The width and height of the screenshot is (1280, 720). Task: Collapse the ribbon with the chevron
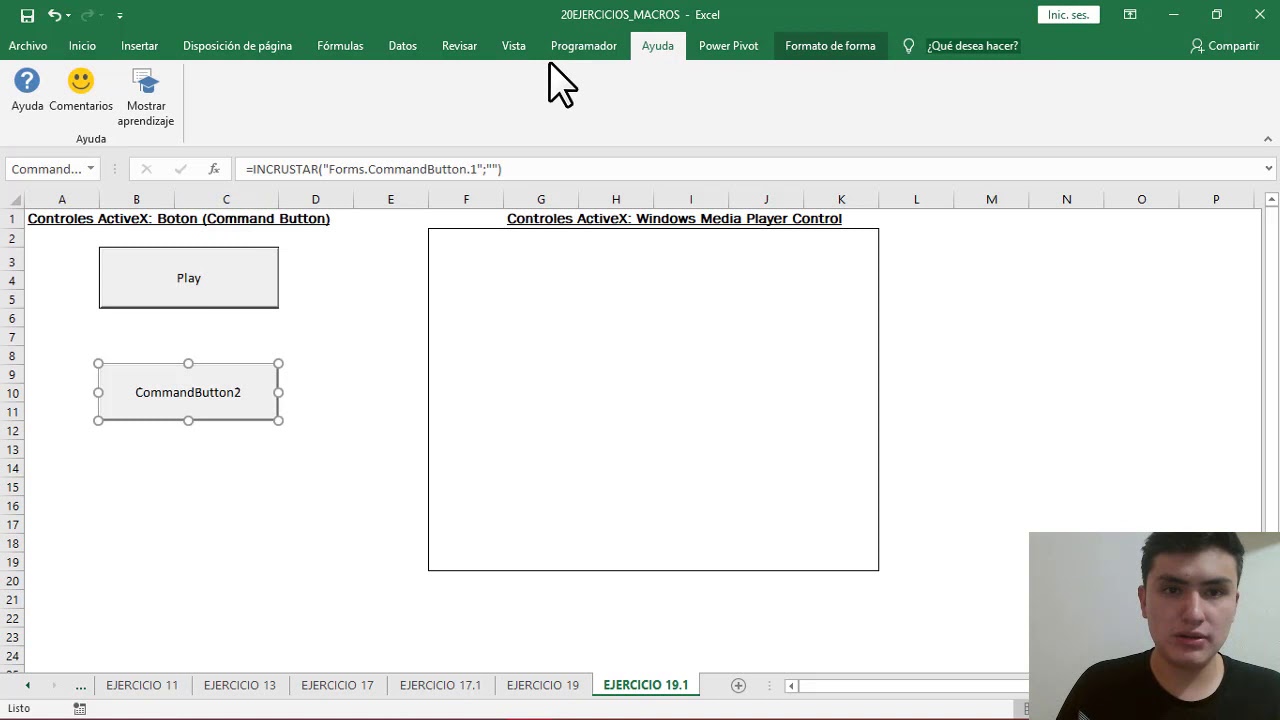[1267, 139]
